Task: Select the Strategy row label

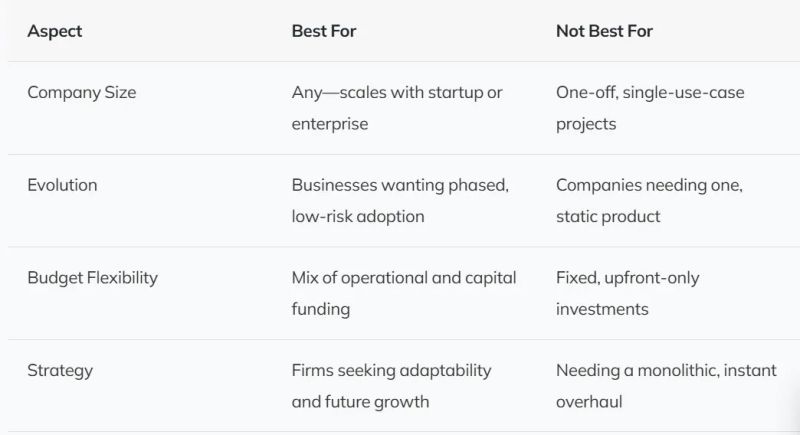Action: pos(60,370)
